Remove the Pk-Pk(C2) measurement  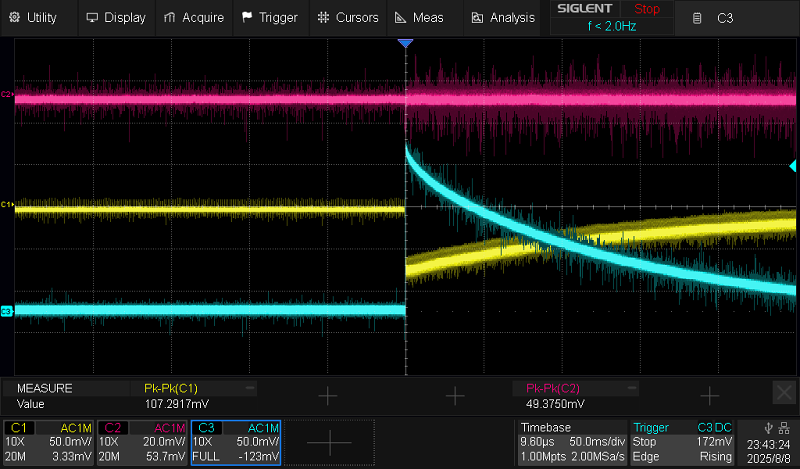click(630, 387)
